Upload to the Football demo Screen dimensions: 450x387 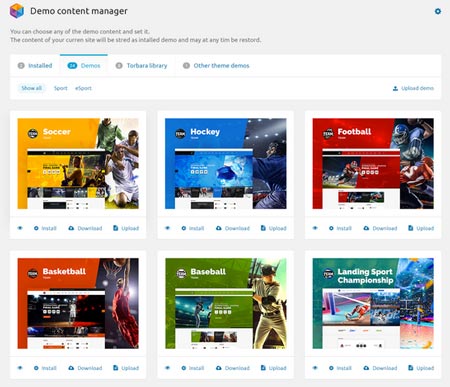tap(421, 228)
